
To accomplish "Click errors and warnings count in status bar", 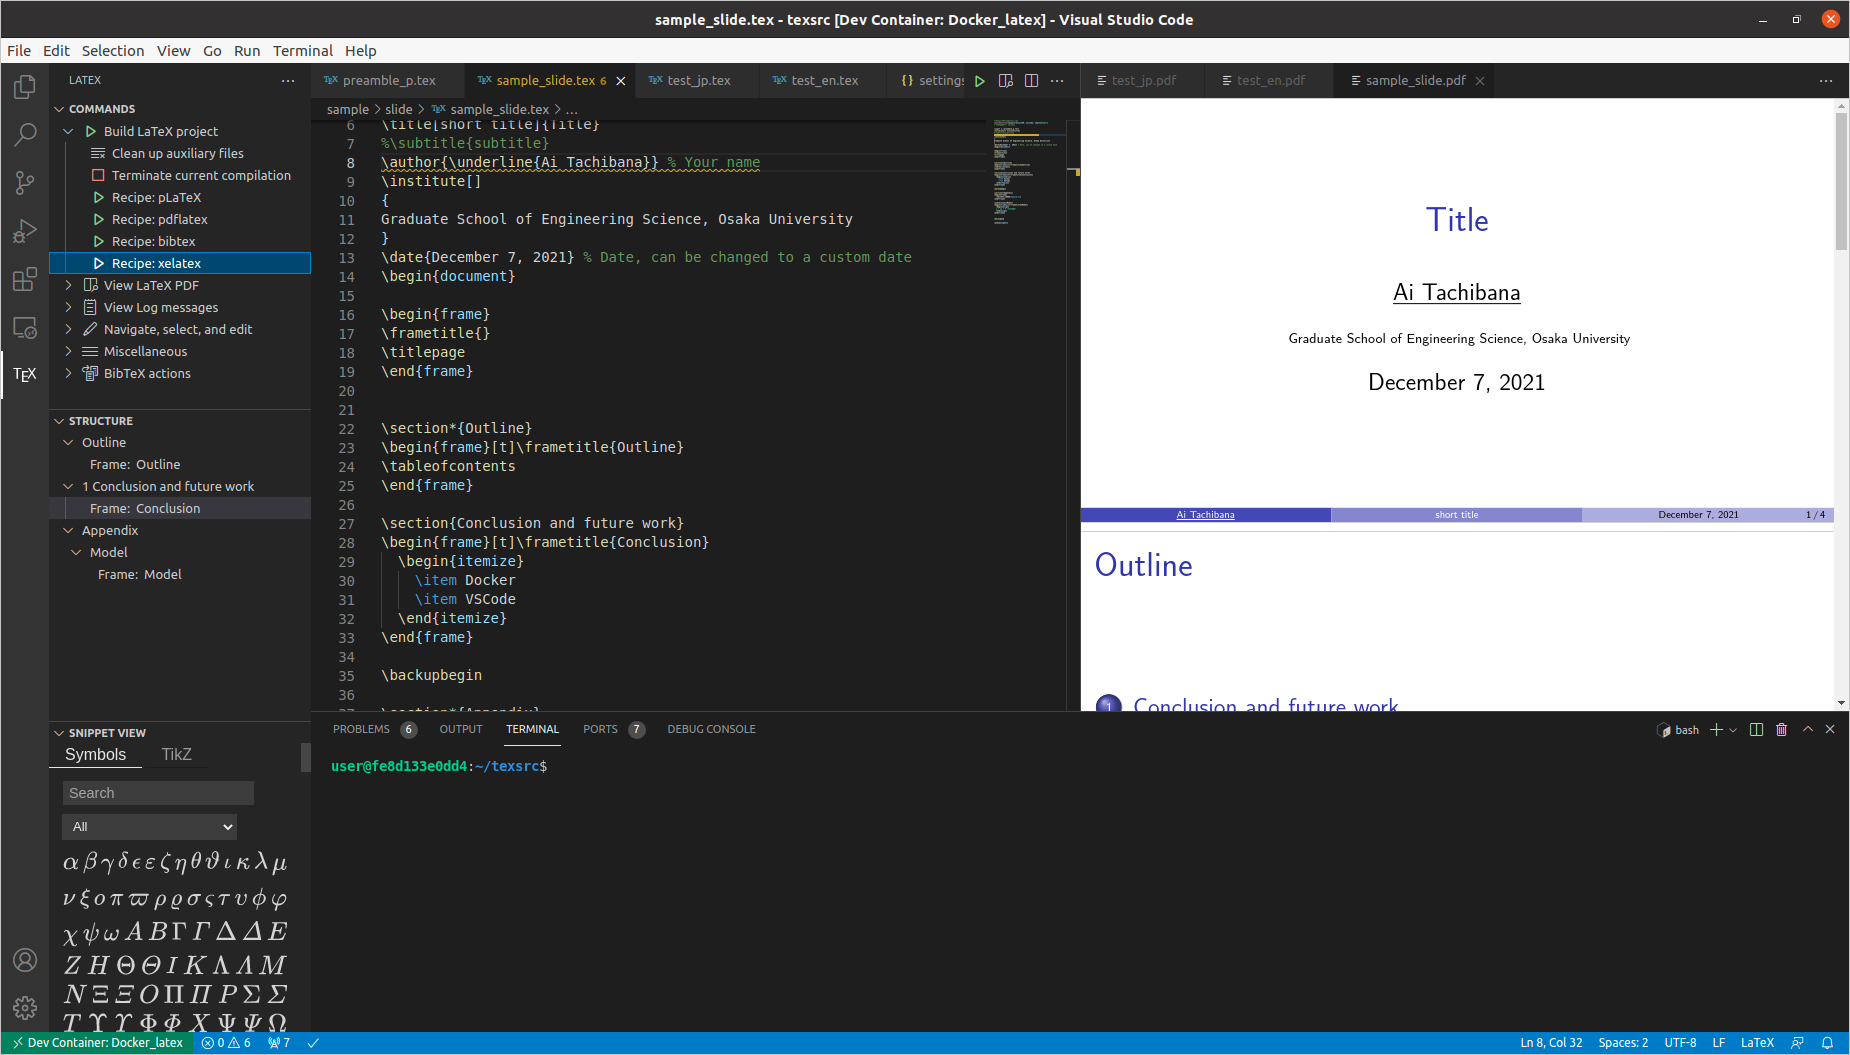I will tap(226, 1043).
